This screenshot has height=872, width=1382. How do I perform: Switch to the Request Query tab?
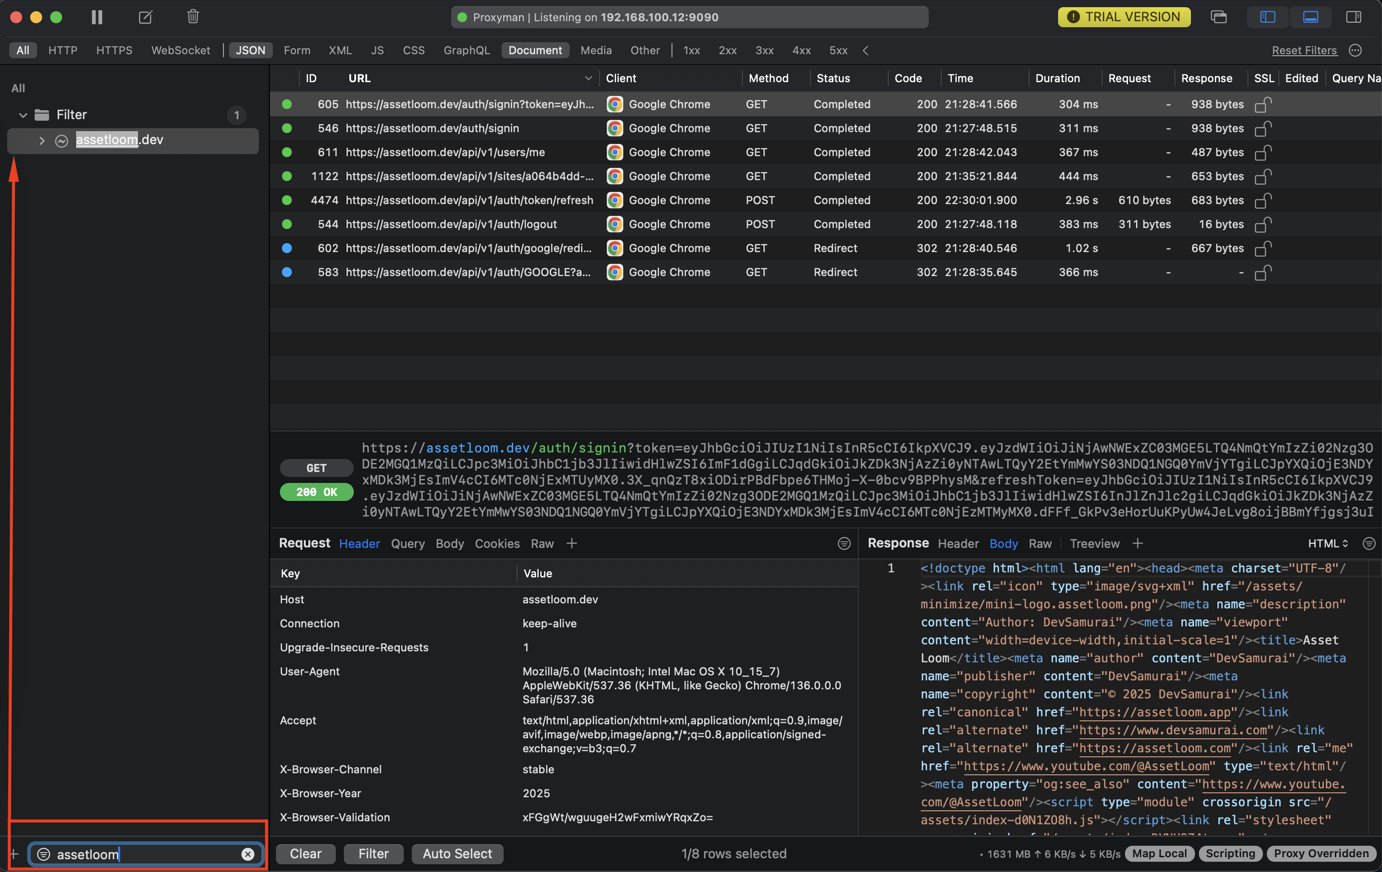tap(408, 544)
